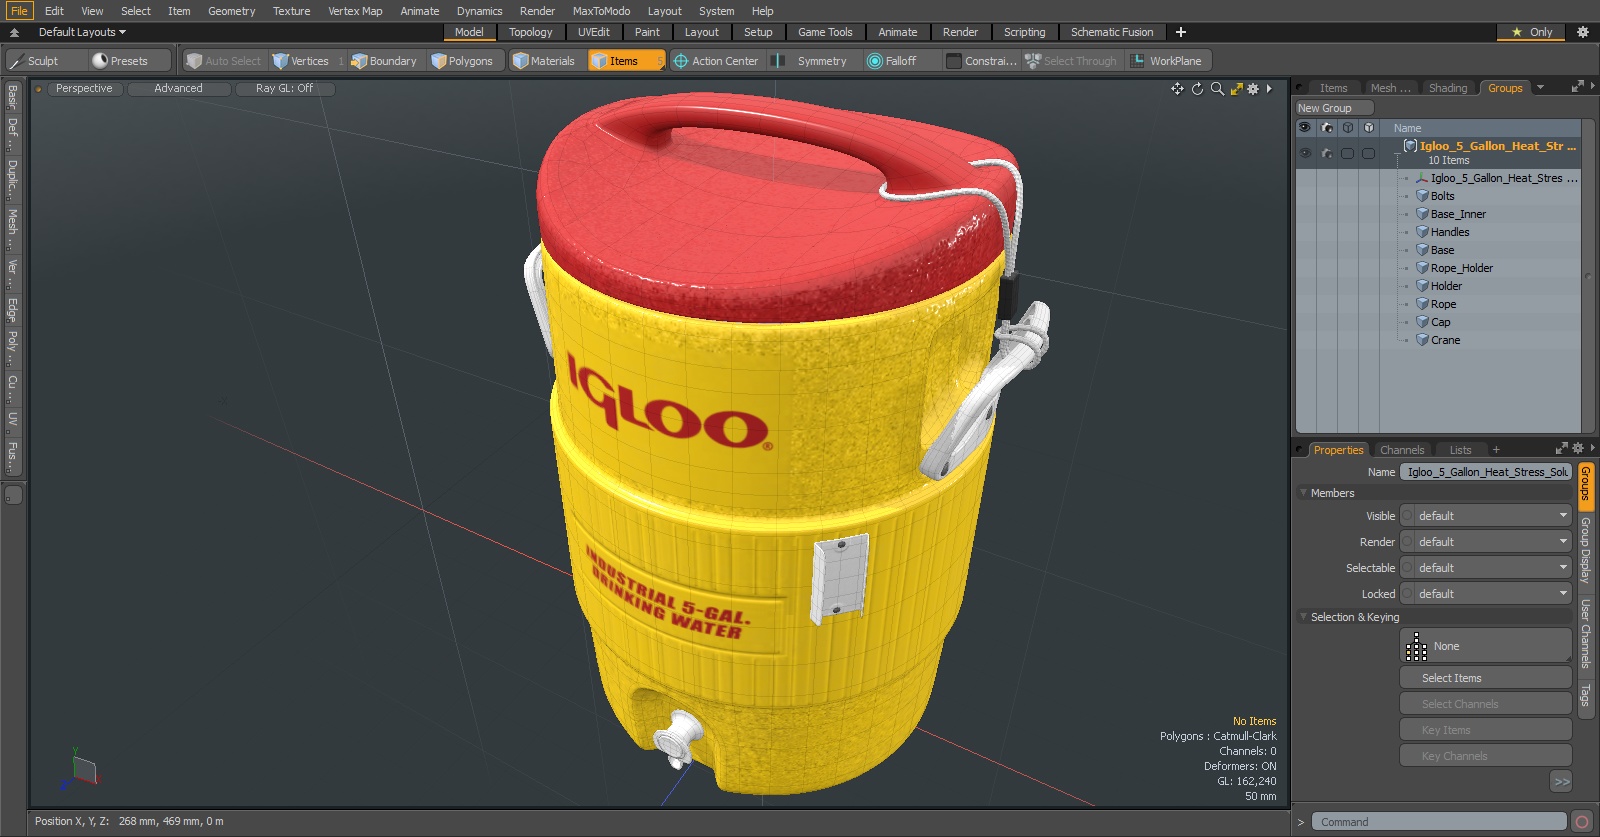Click the viewport pan (move) icon
1600x837 pixels.
[x=1177, y=89]
